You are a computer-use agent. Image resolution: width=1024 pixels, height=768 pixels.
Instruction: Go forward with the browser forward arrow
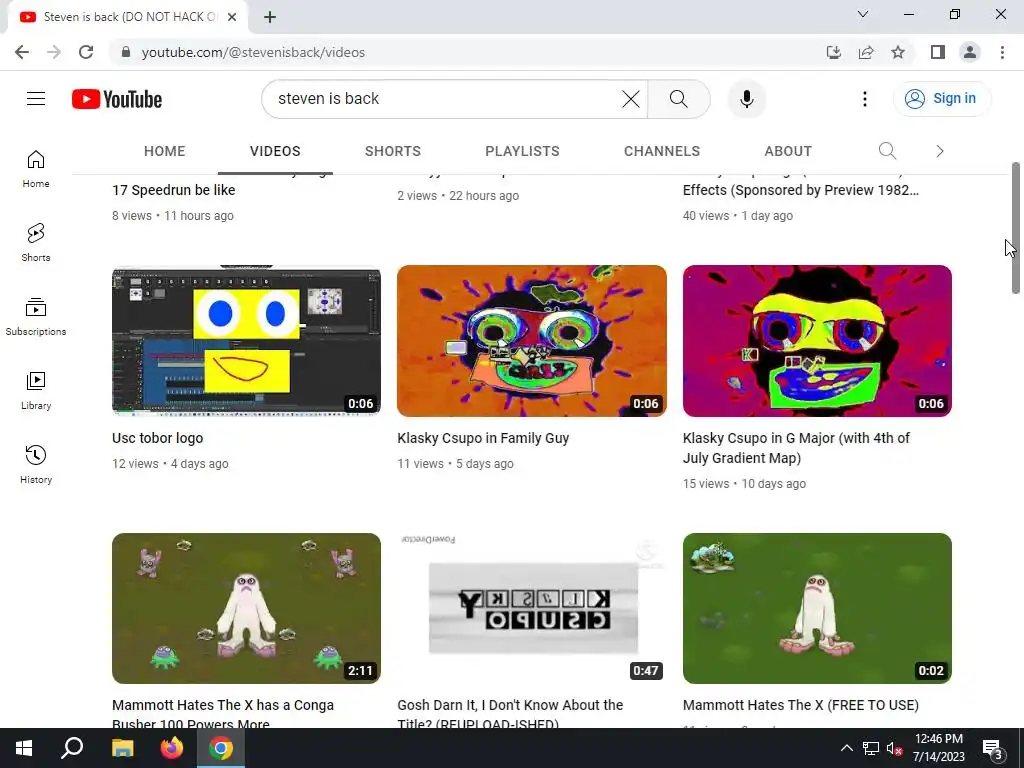pos(54,52)
